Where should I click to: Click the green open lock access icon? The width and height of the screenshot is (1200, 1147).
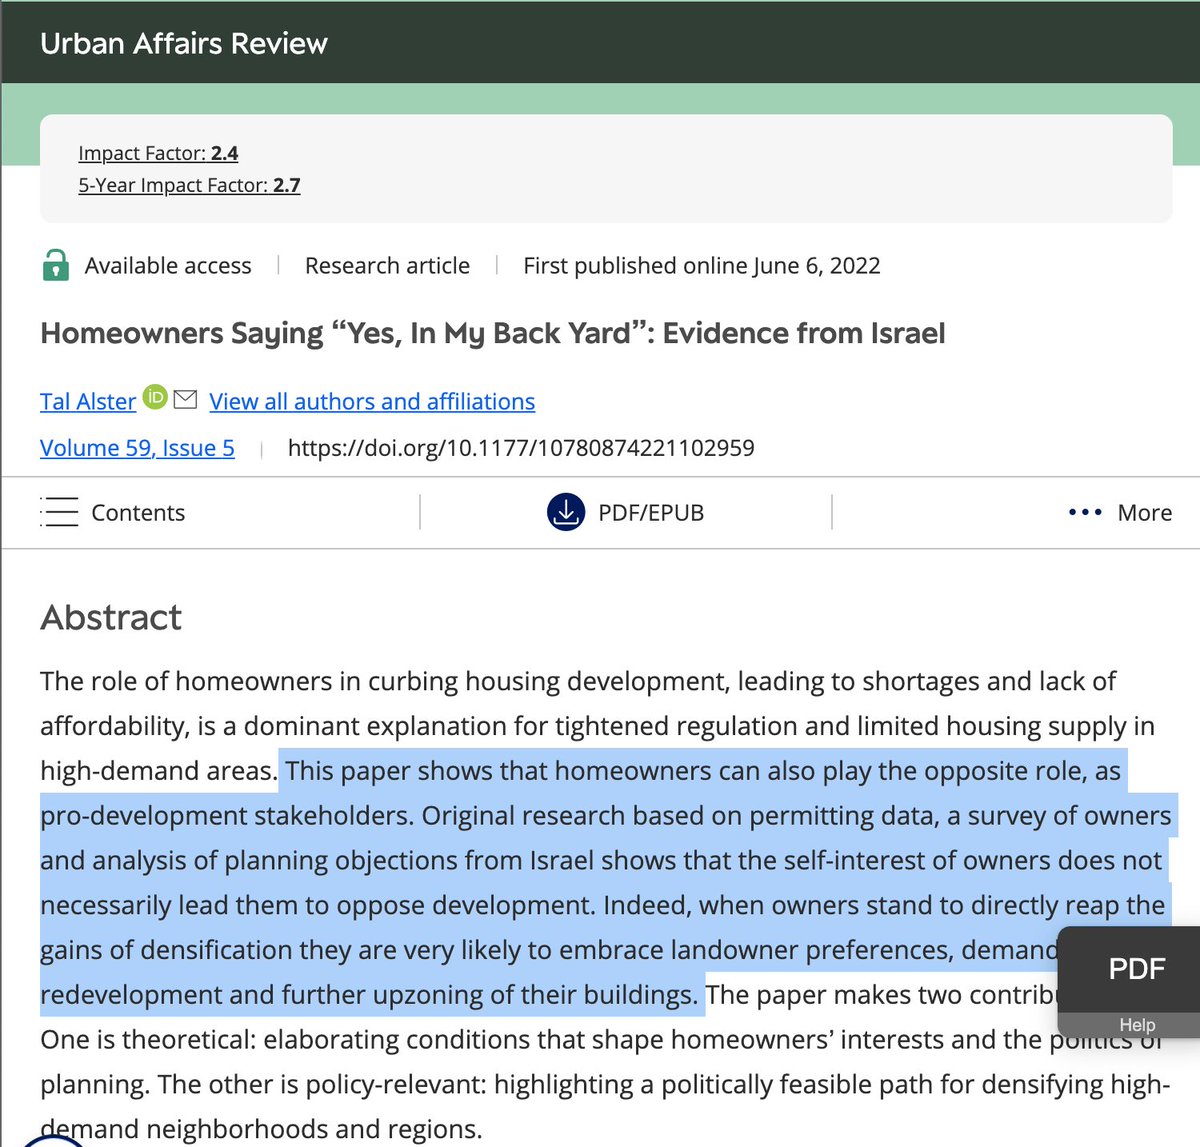[56, 265]
